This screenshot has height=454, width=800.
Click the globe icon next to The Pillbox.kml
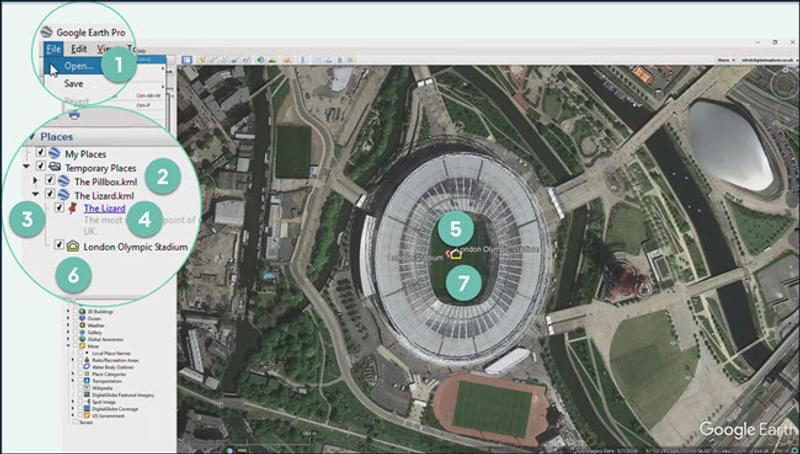[x=65, y=181]
